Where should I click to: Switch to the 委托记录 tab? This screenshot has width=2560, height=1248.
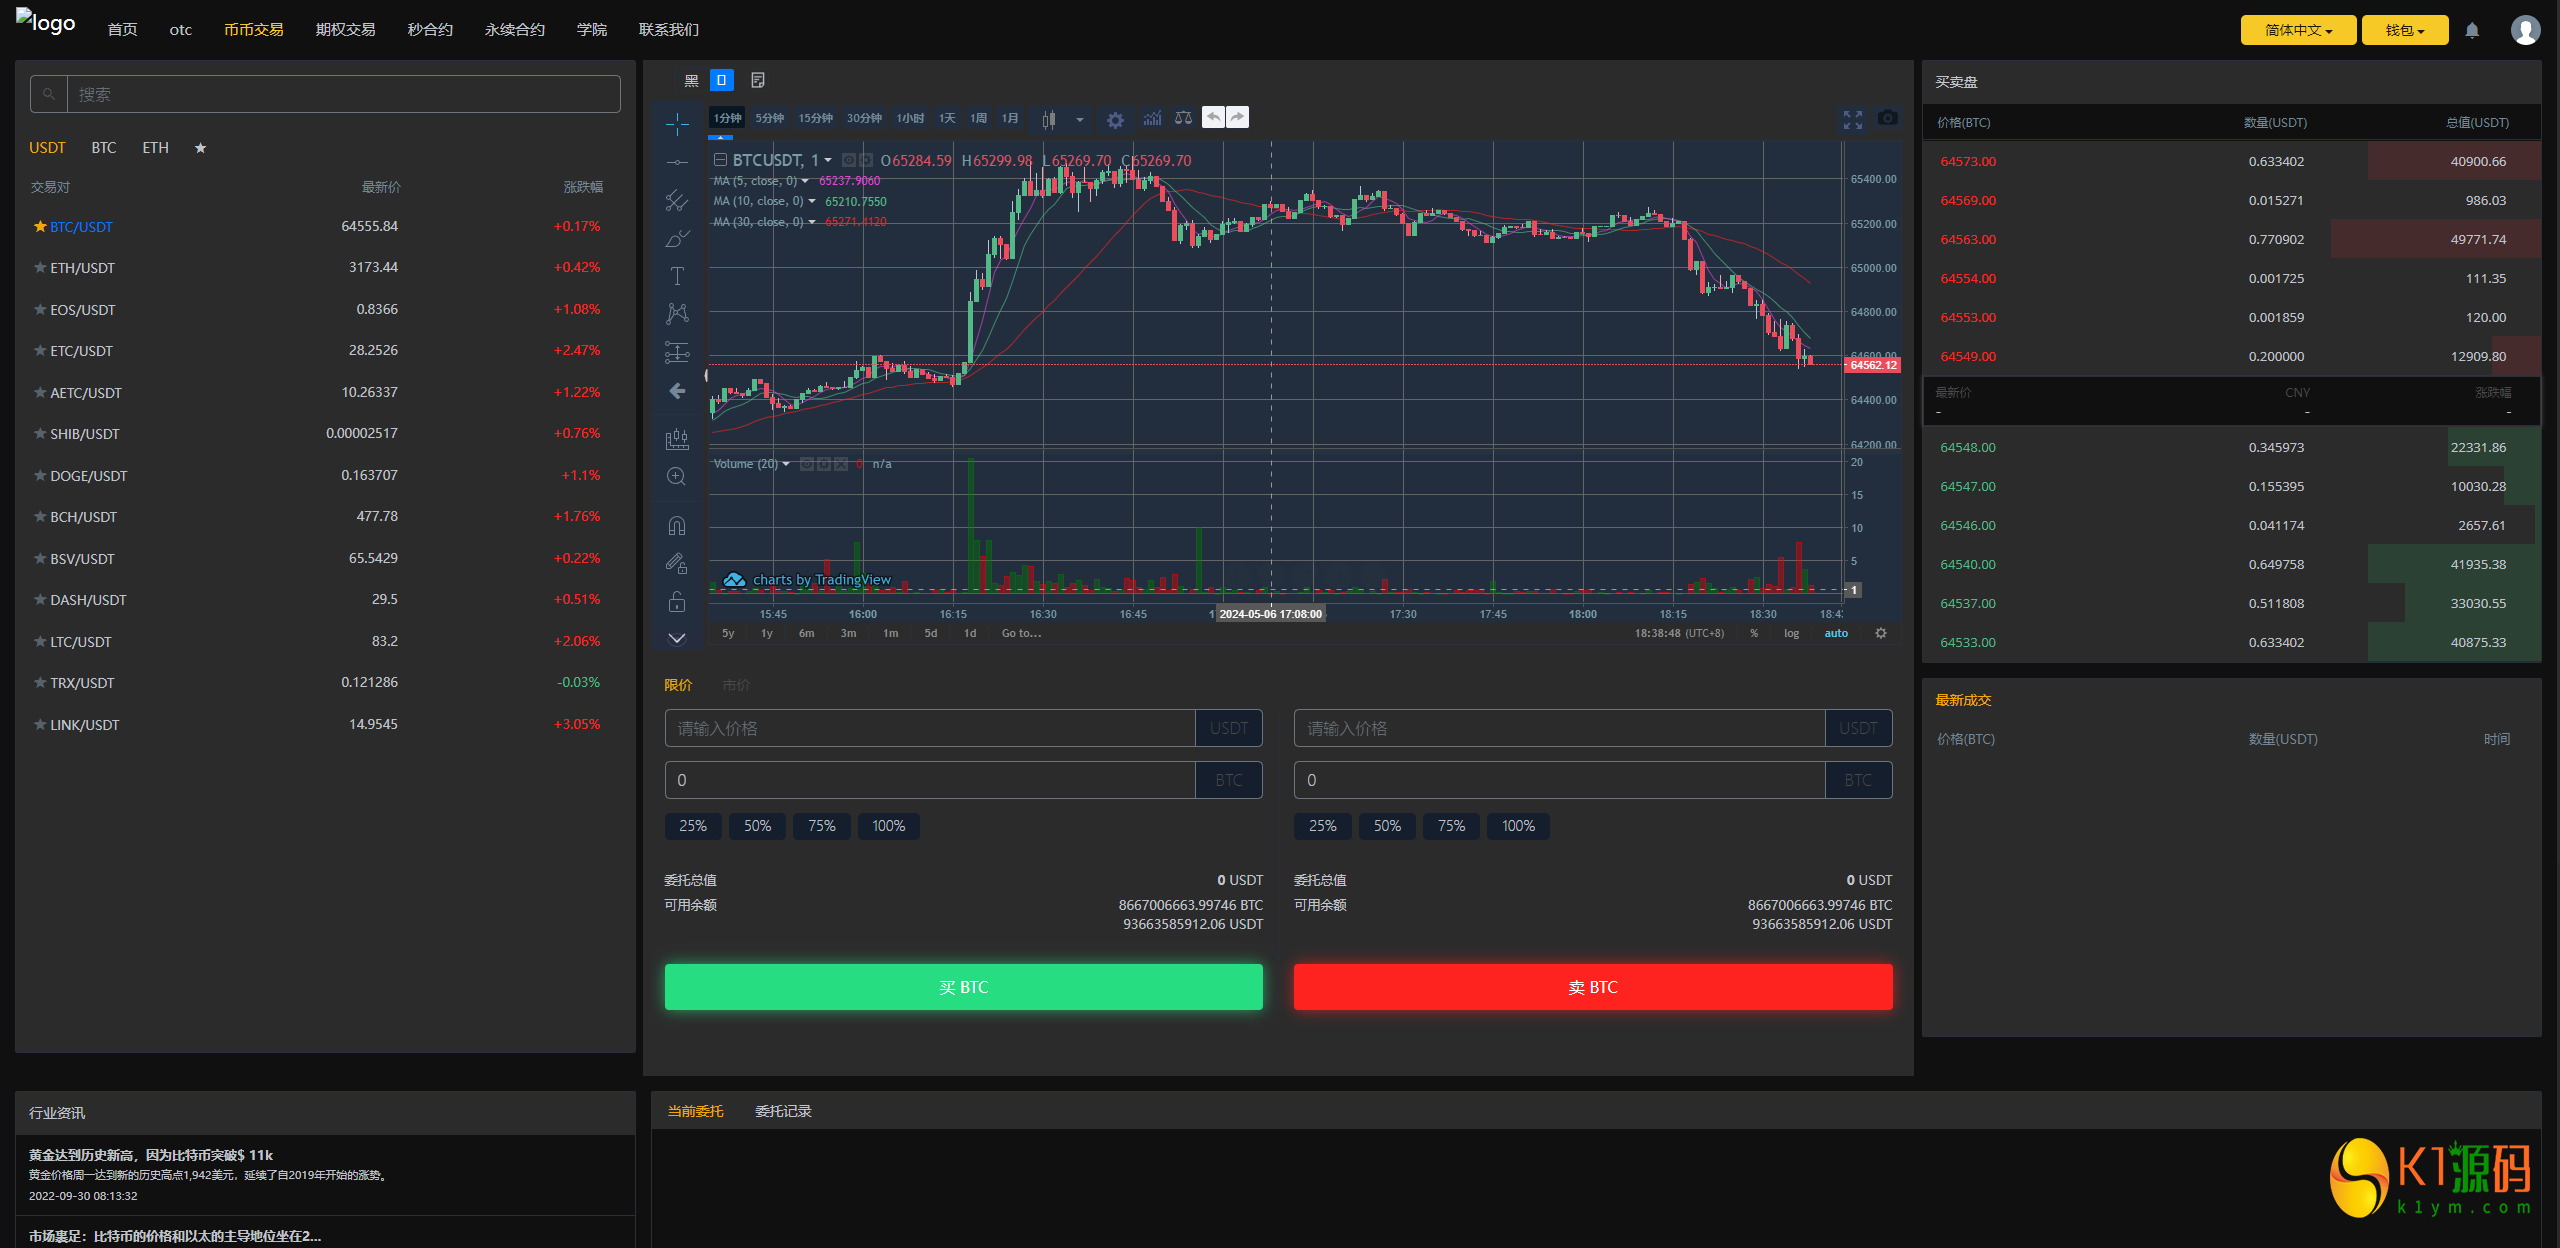click(x=783, y=1111)
